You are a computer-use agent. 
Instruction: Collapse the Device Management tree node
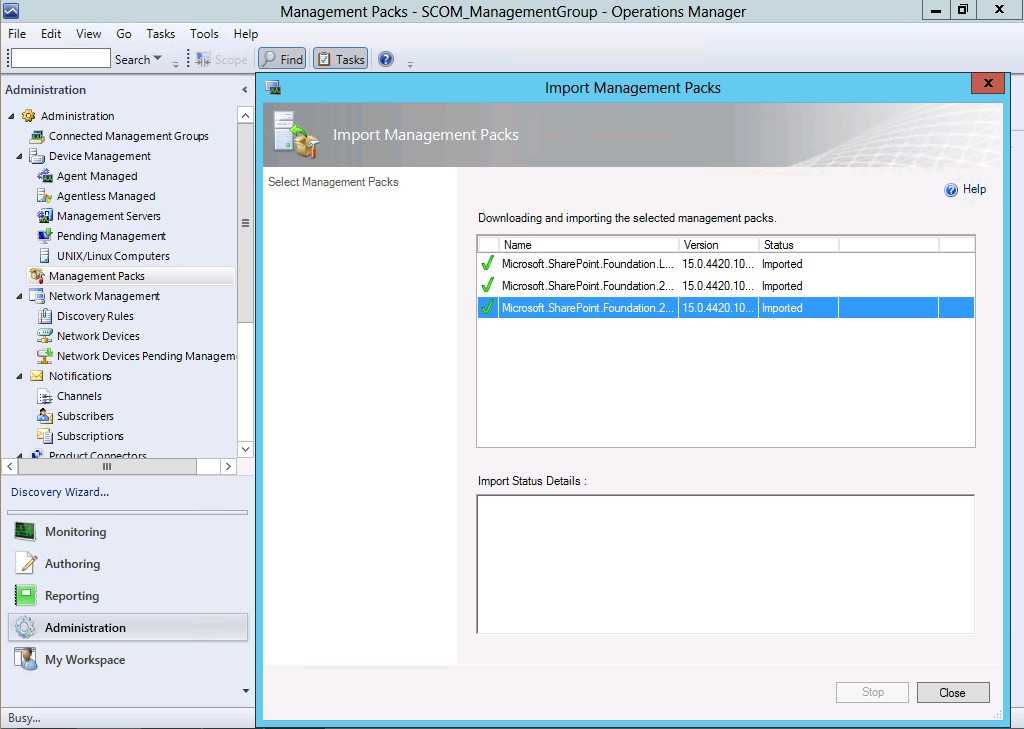tap(20, 156)
